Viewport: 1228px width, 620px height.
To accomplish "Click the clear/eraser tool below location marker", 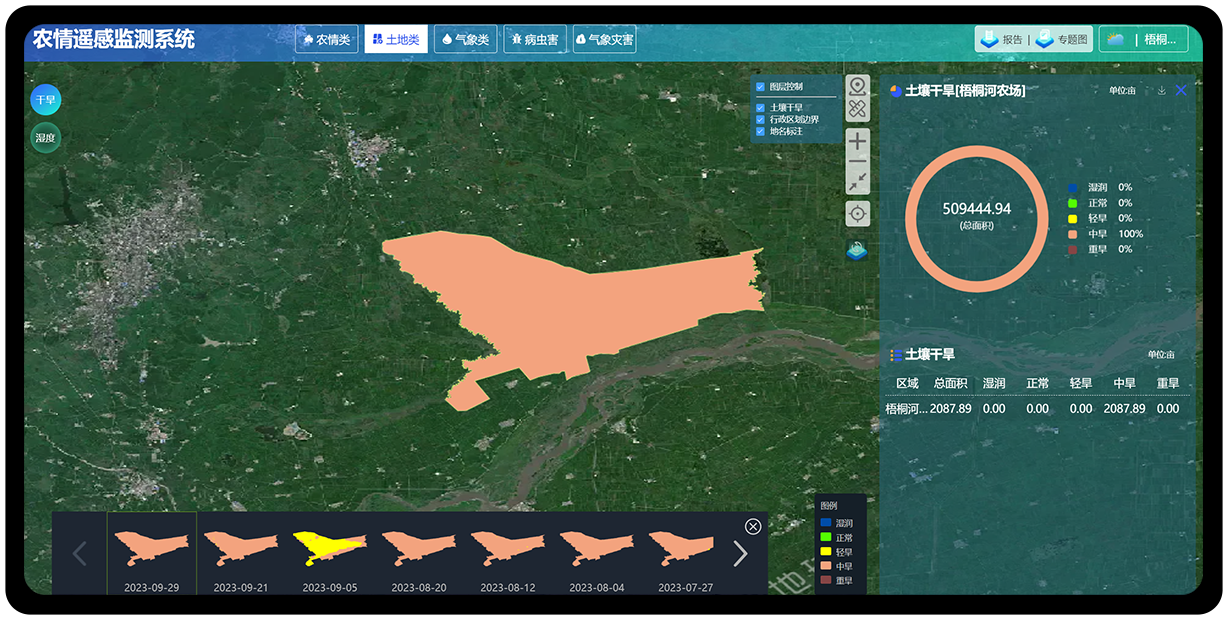I will [x=857, y=110].
